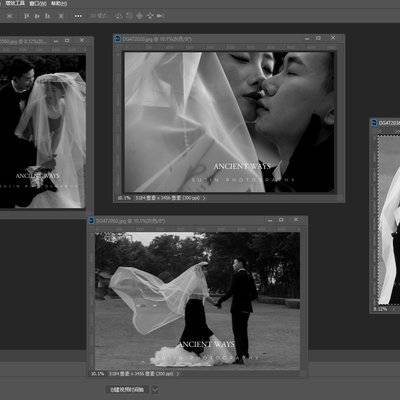Select the 3D roll mode icon

tap(129, 16)
